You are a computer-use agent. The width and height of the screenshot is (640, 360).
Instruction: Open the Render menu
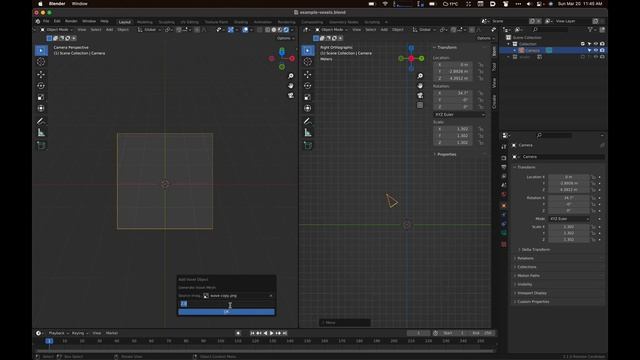pos(71,21)
